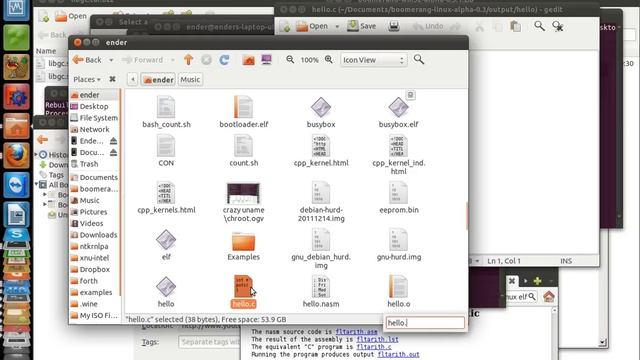Click the browser Home icon
The height and width of the screenshot is (360, 640).
click(x=549, y=296)
